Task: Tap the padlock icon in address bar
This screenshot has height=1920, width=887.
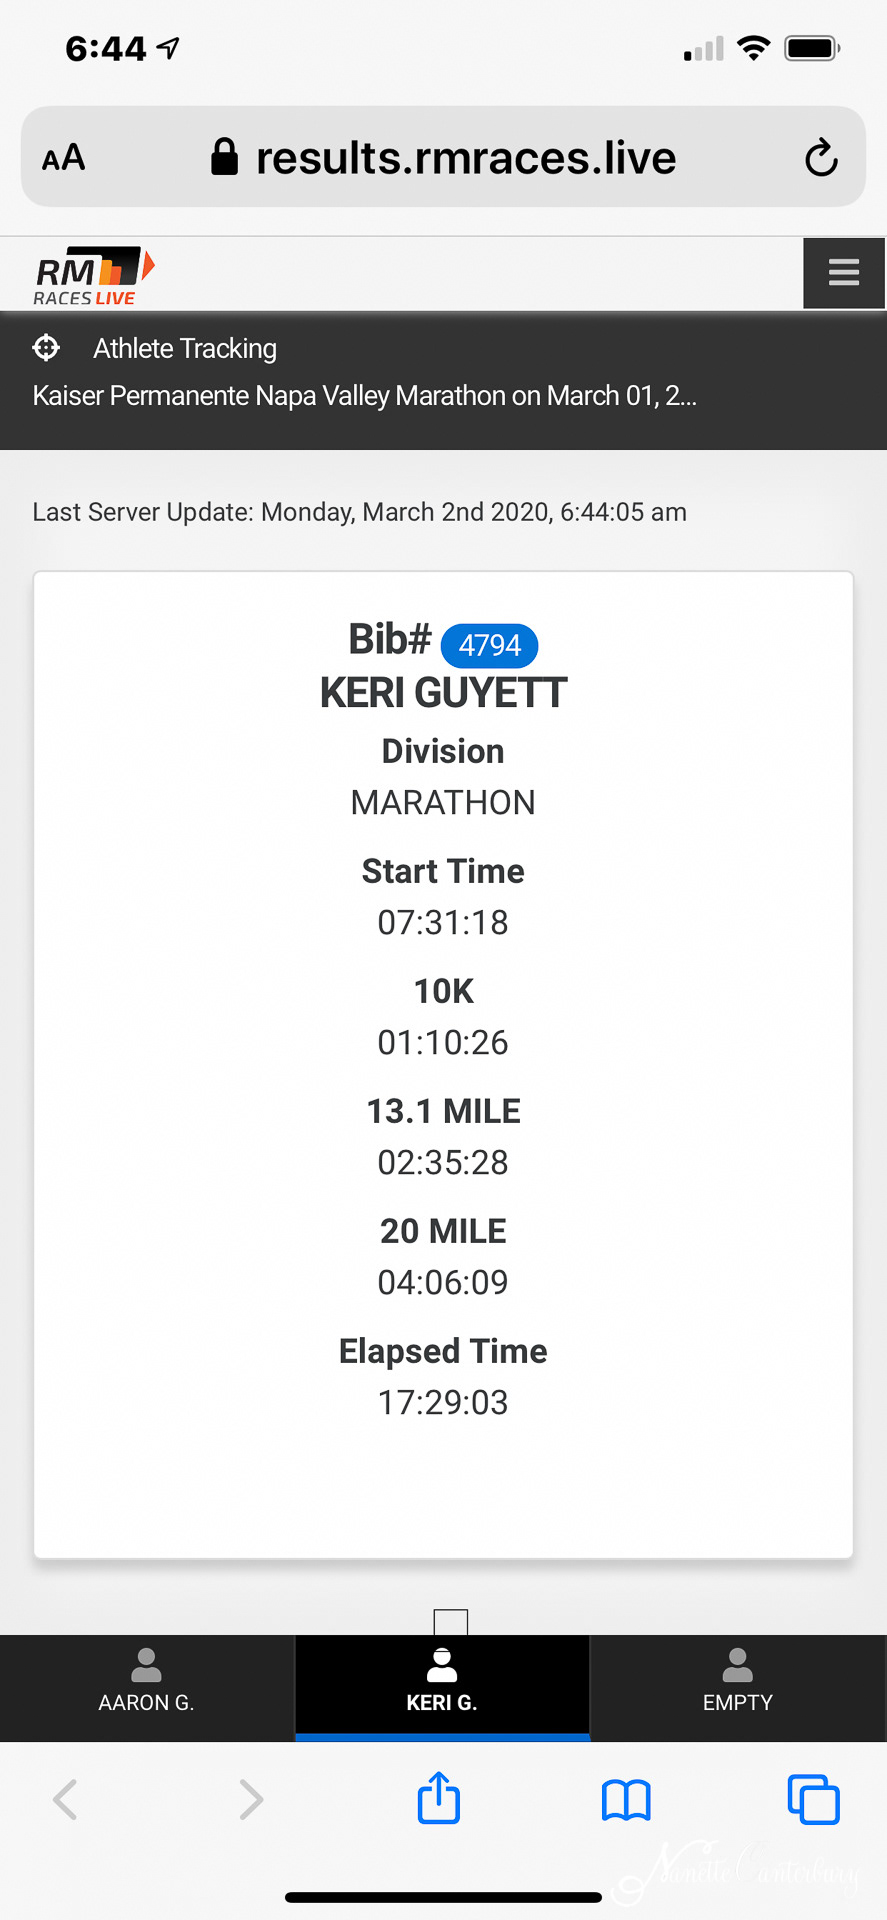Action: coord(225,157)
